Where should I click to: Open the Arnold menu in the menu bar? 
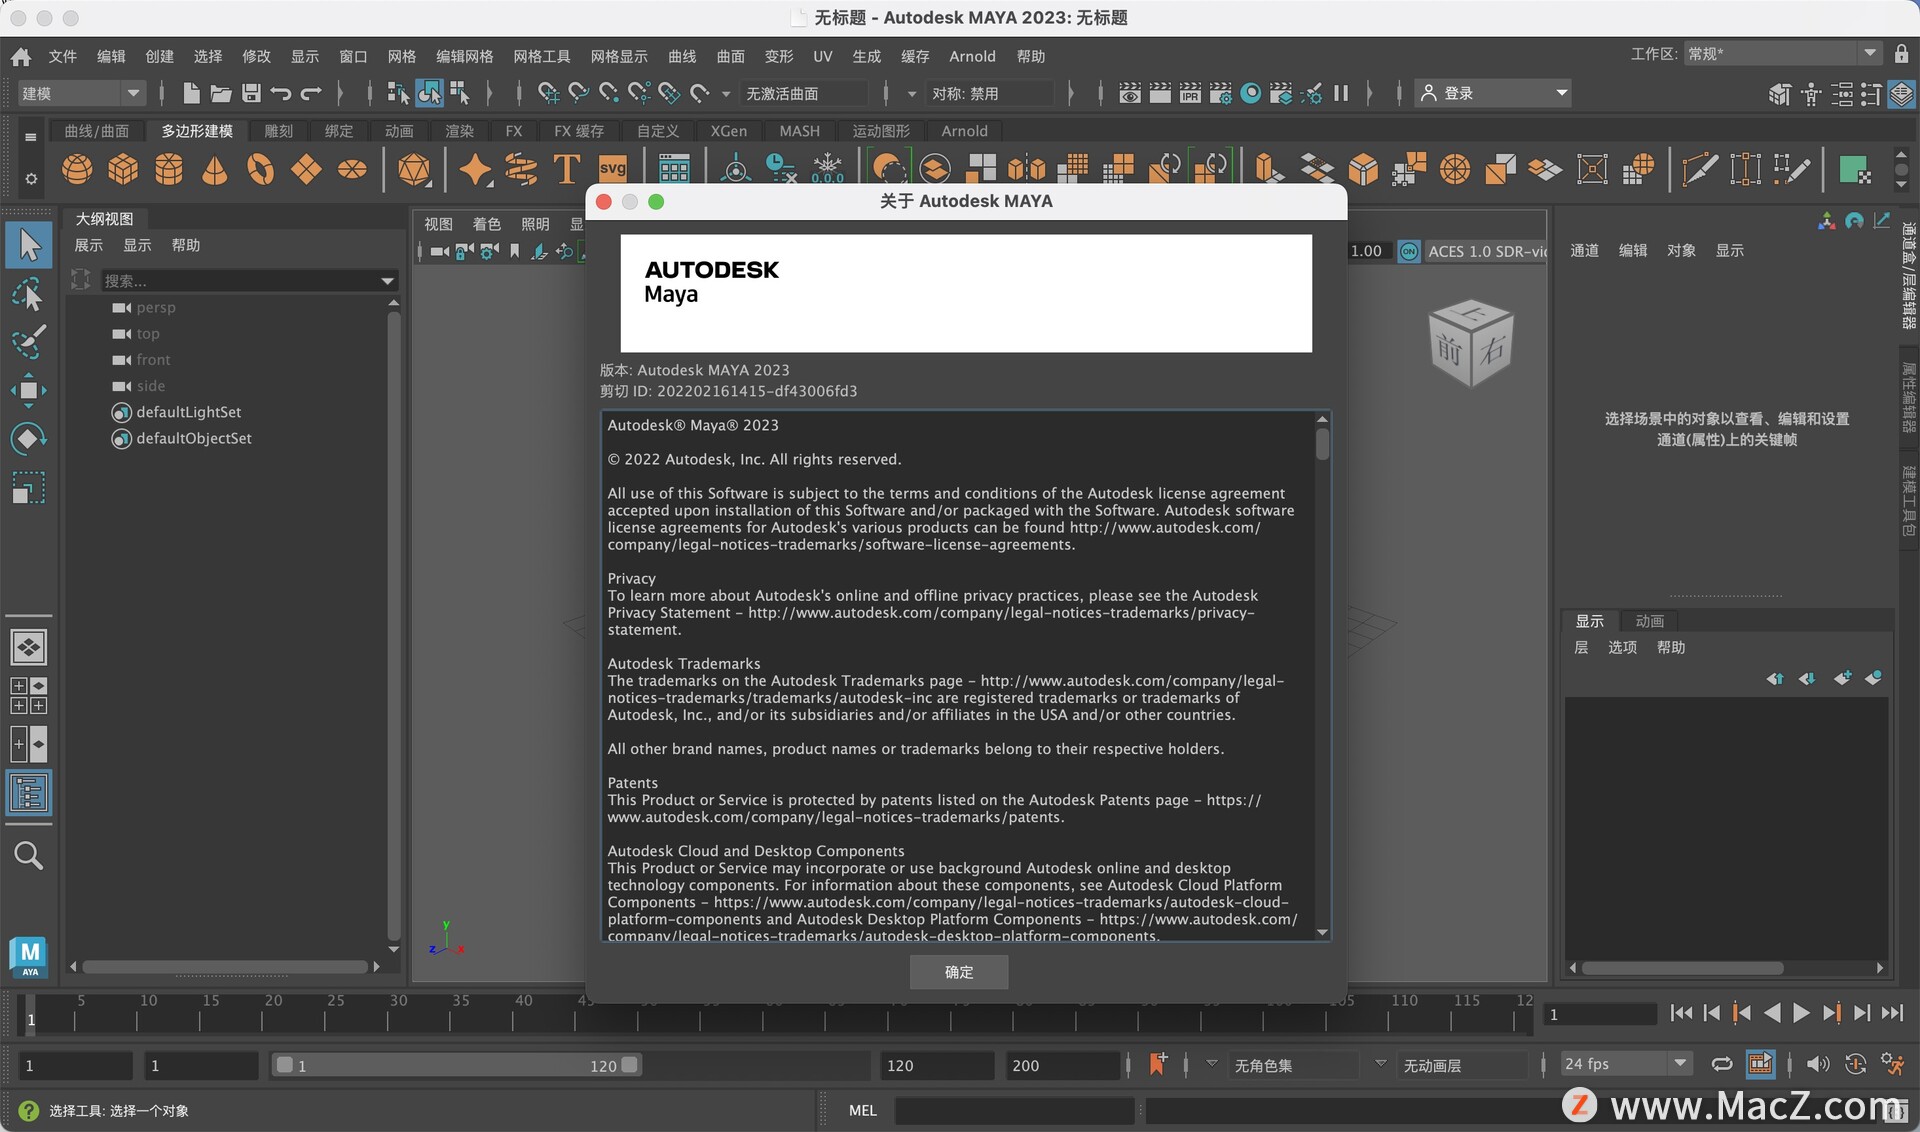(x=972, y=56)
